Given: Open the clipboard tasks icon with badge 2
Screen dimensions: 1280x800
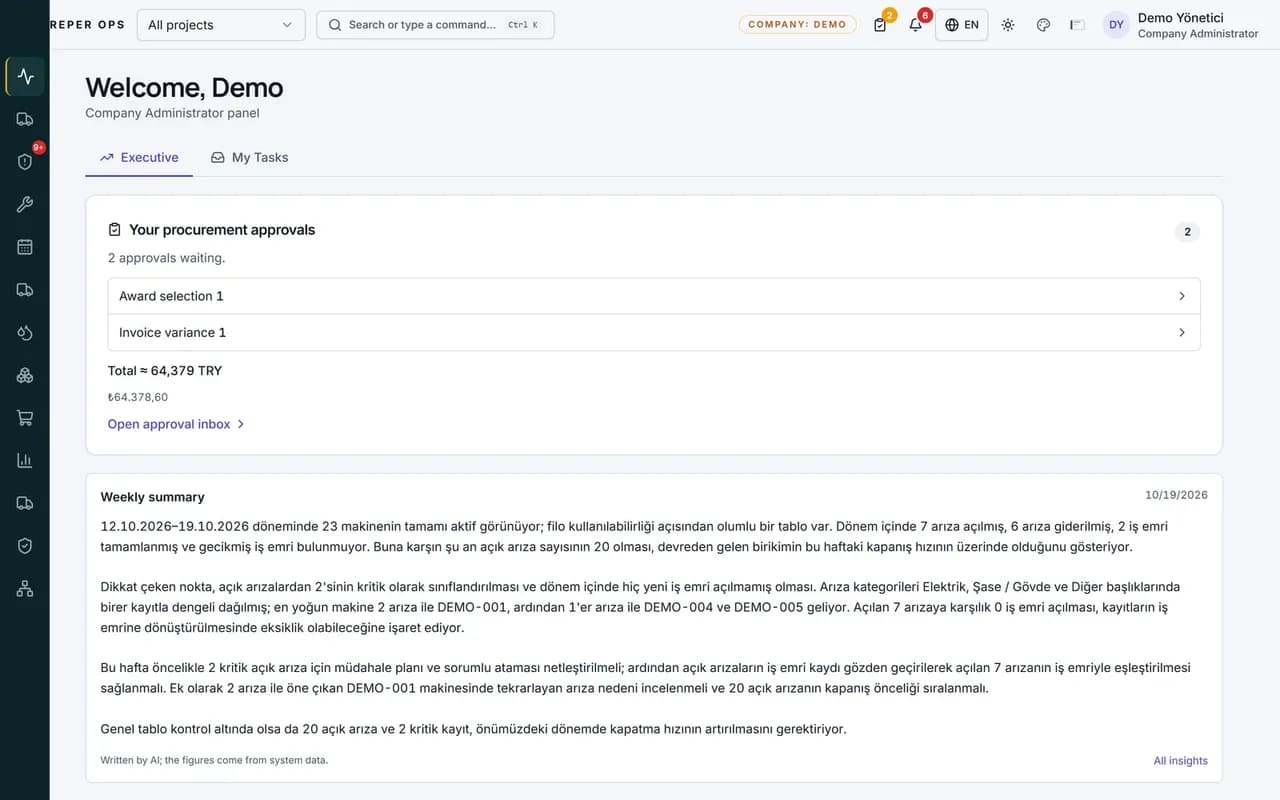Looking at the screenshot, I should pyautogui.click(x=880, y=25).
